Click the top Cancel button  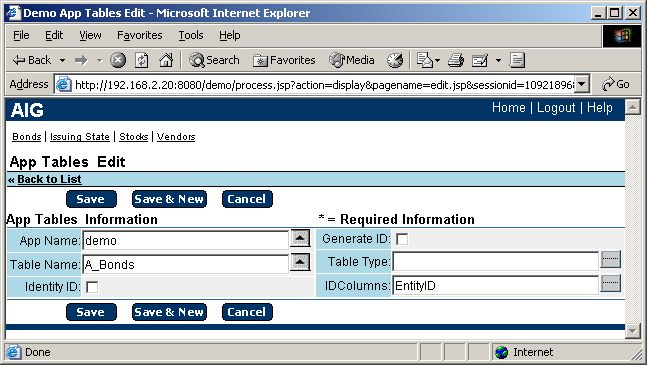(247, 199)
